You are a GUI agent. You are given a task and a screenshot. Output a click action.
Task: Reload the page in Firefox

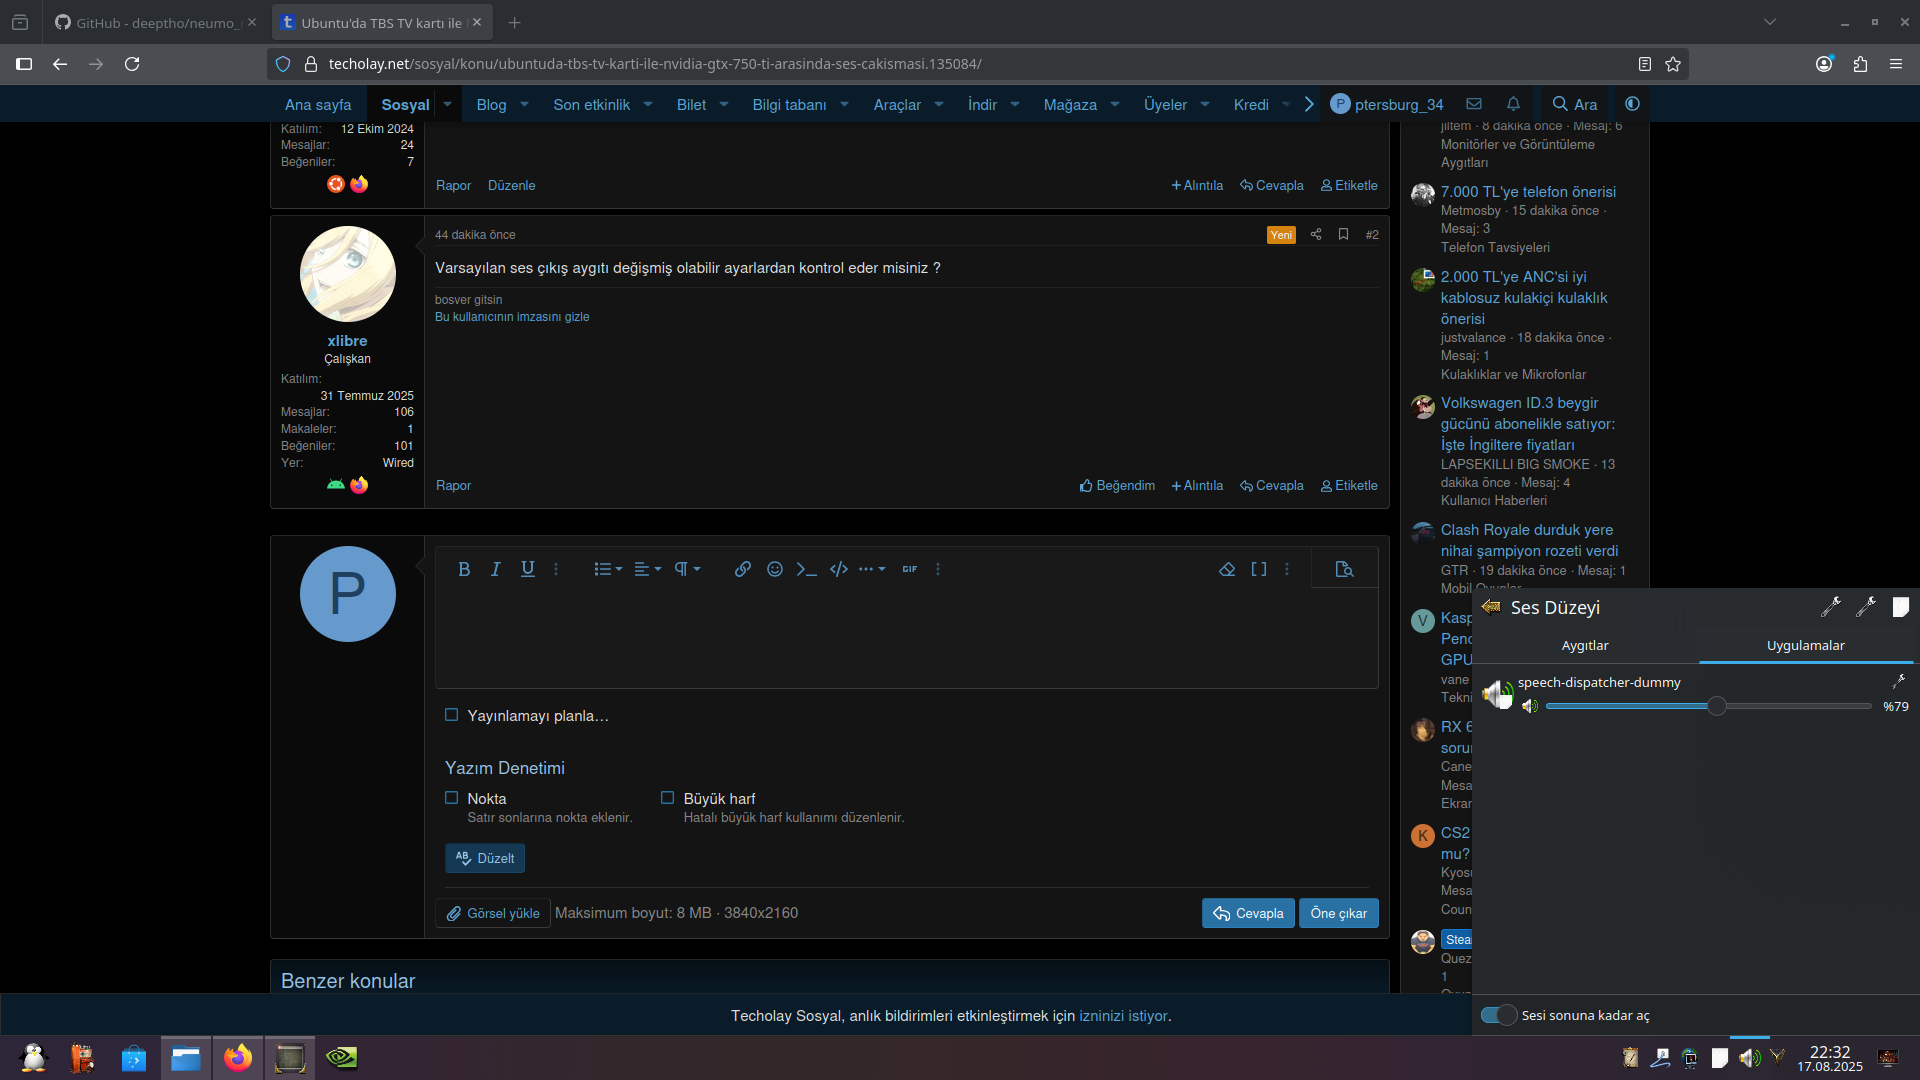coord(132,64)
